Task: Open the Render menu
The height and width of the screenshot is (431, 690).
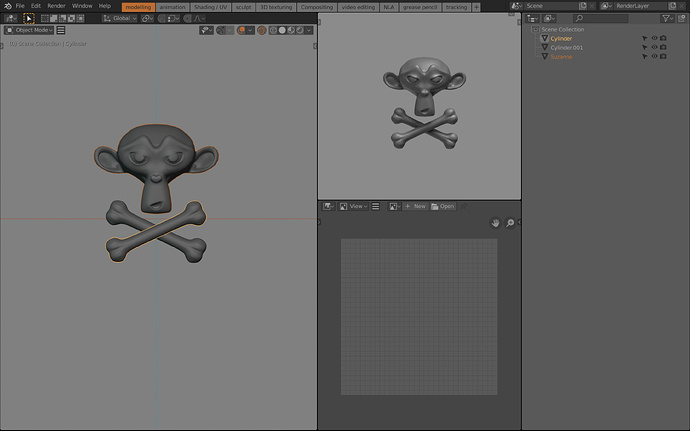Action: tap(56, 6)
